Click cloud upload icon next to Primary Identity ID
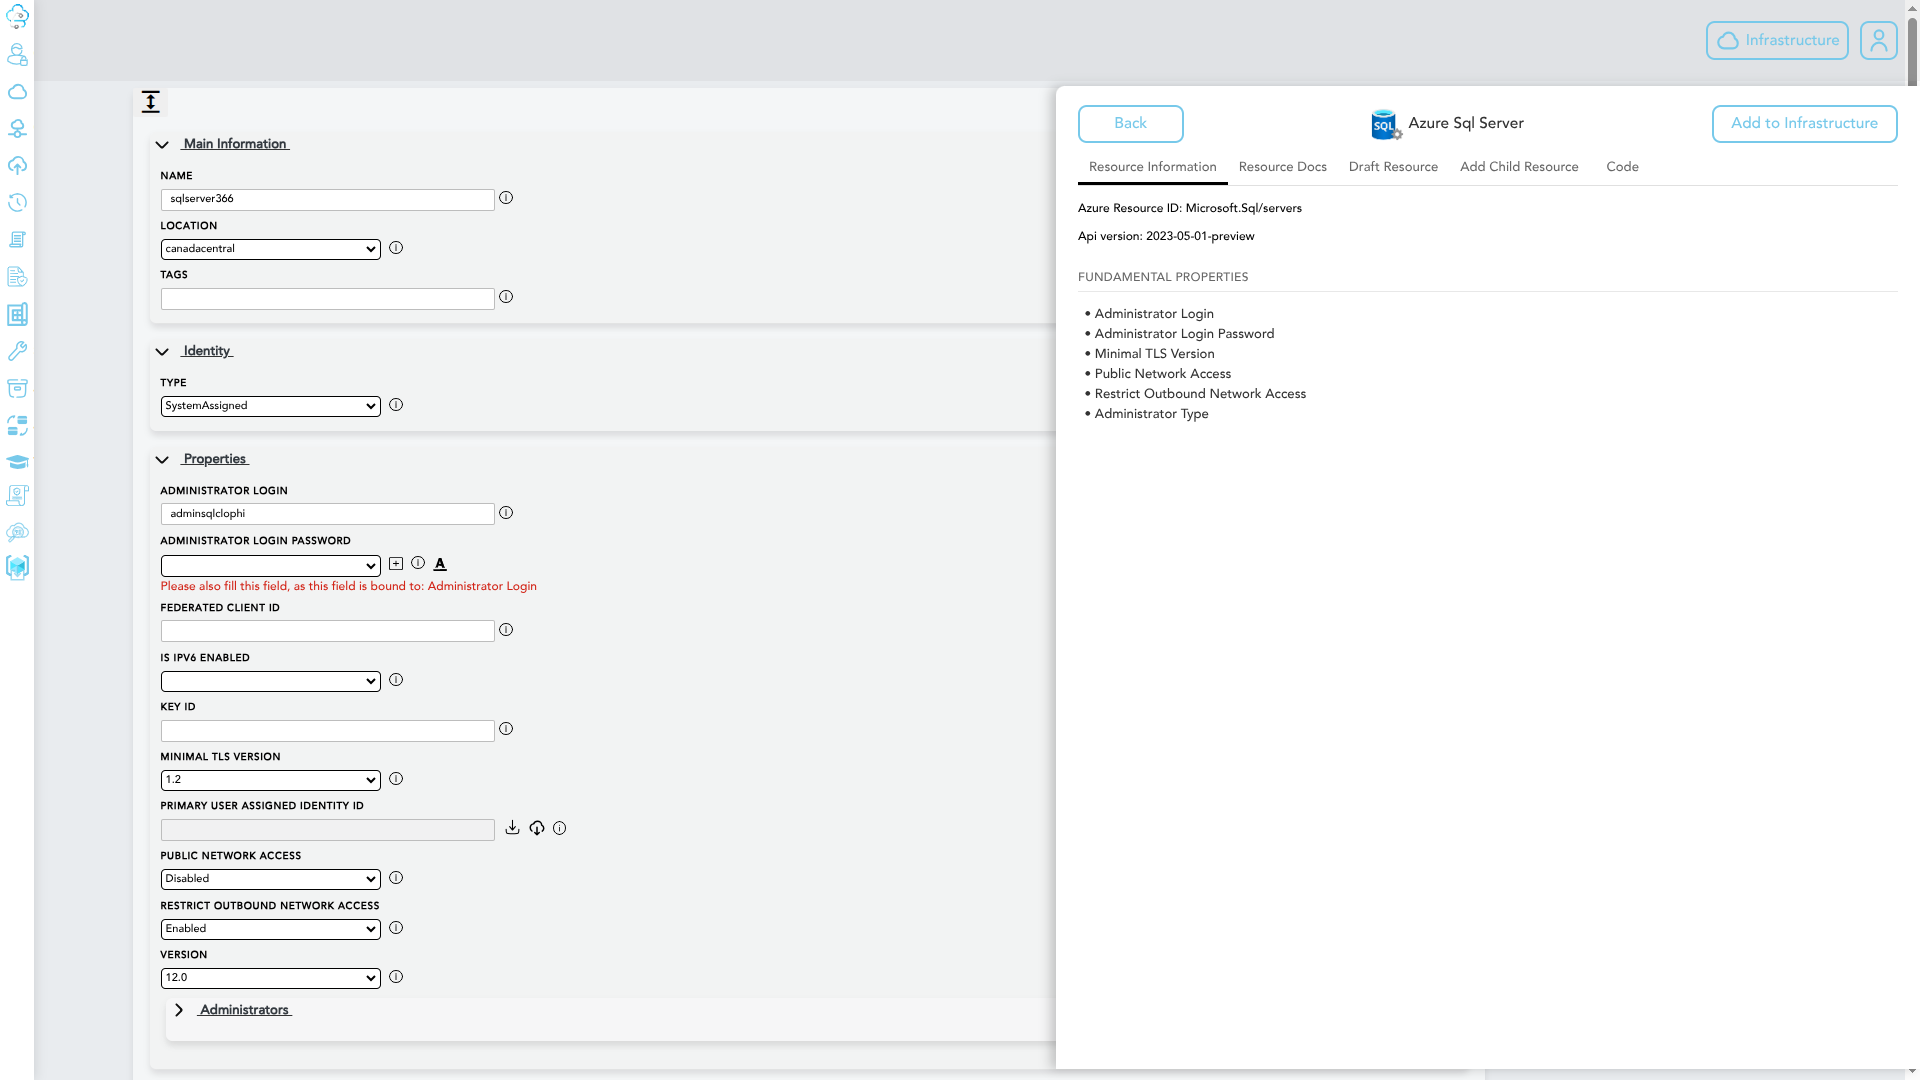Image resolution: width=1920 pixels, height=1080 pixels. click(x=537, y=828)
